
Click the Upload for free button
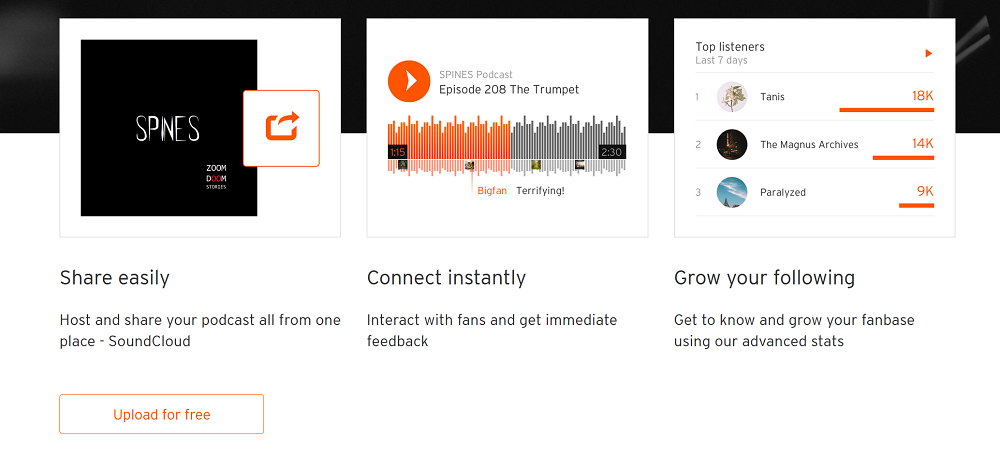tap(161, 414)
